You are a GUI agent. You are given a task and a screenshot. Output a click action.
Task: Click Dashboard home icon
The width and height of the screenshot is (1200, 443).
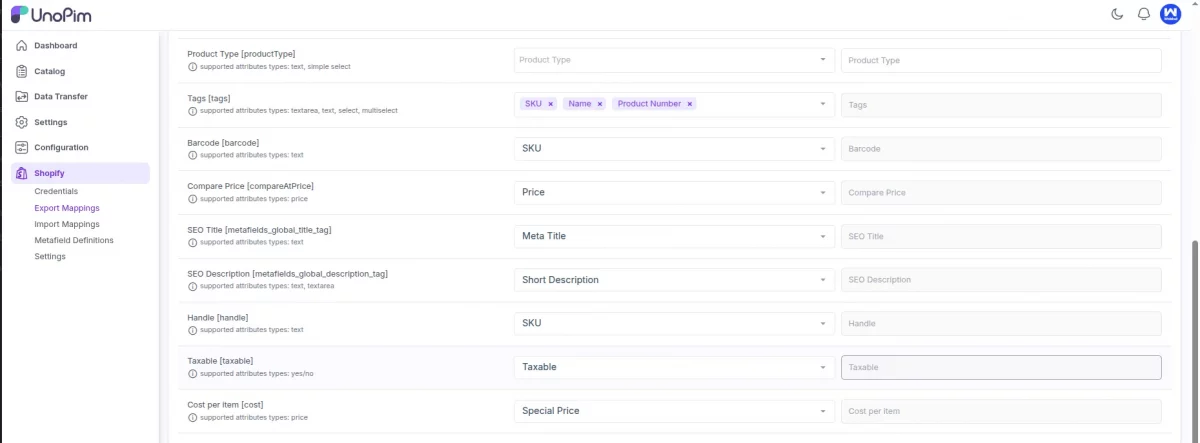tap(21, 46)
